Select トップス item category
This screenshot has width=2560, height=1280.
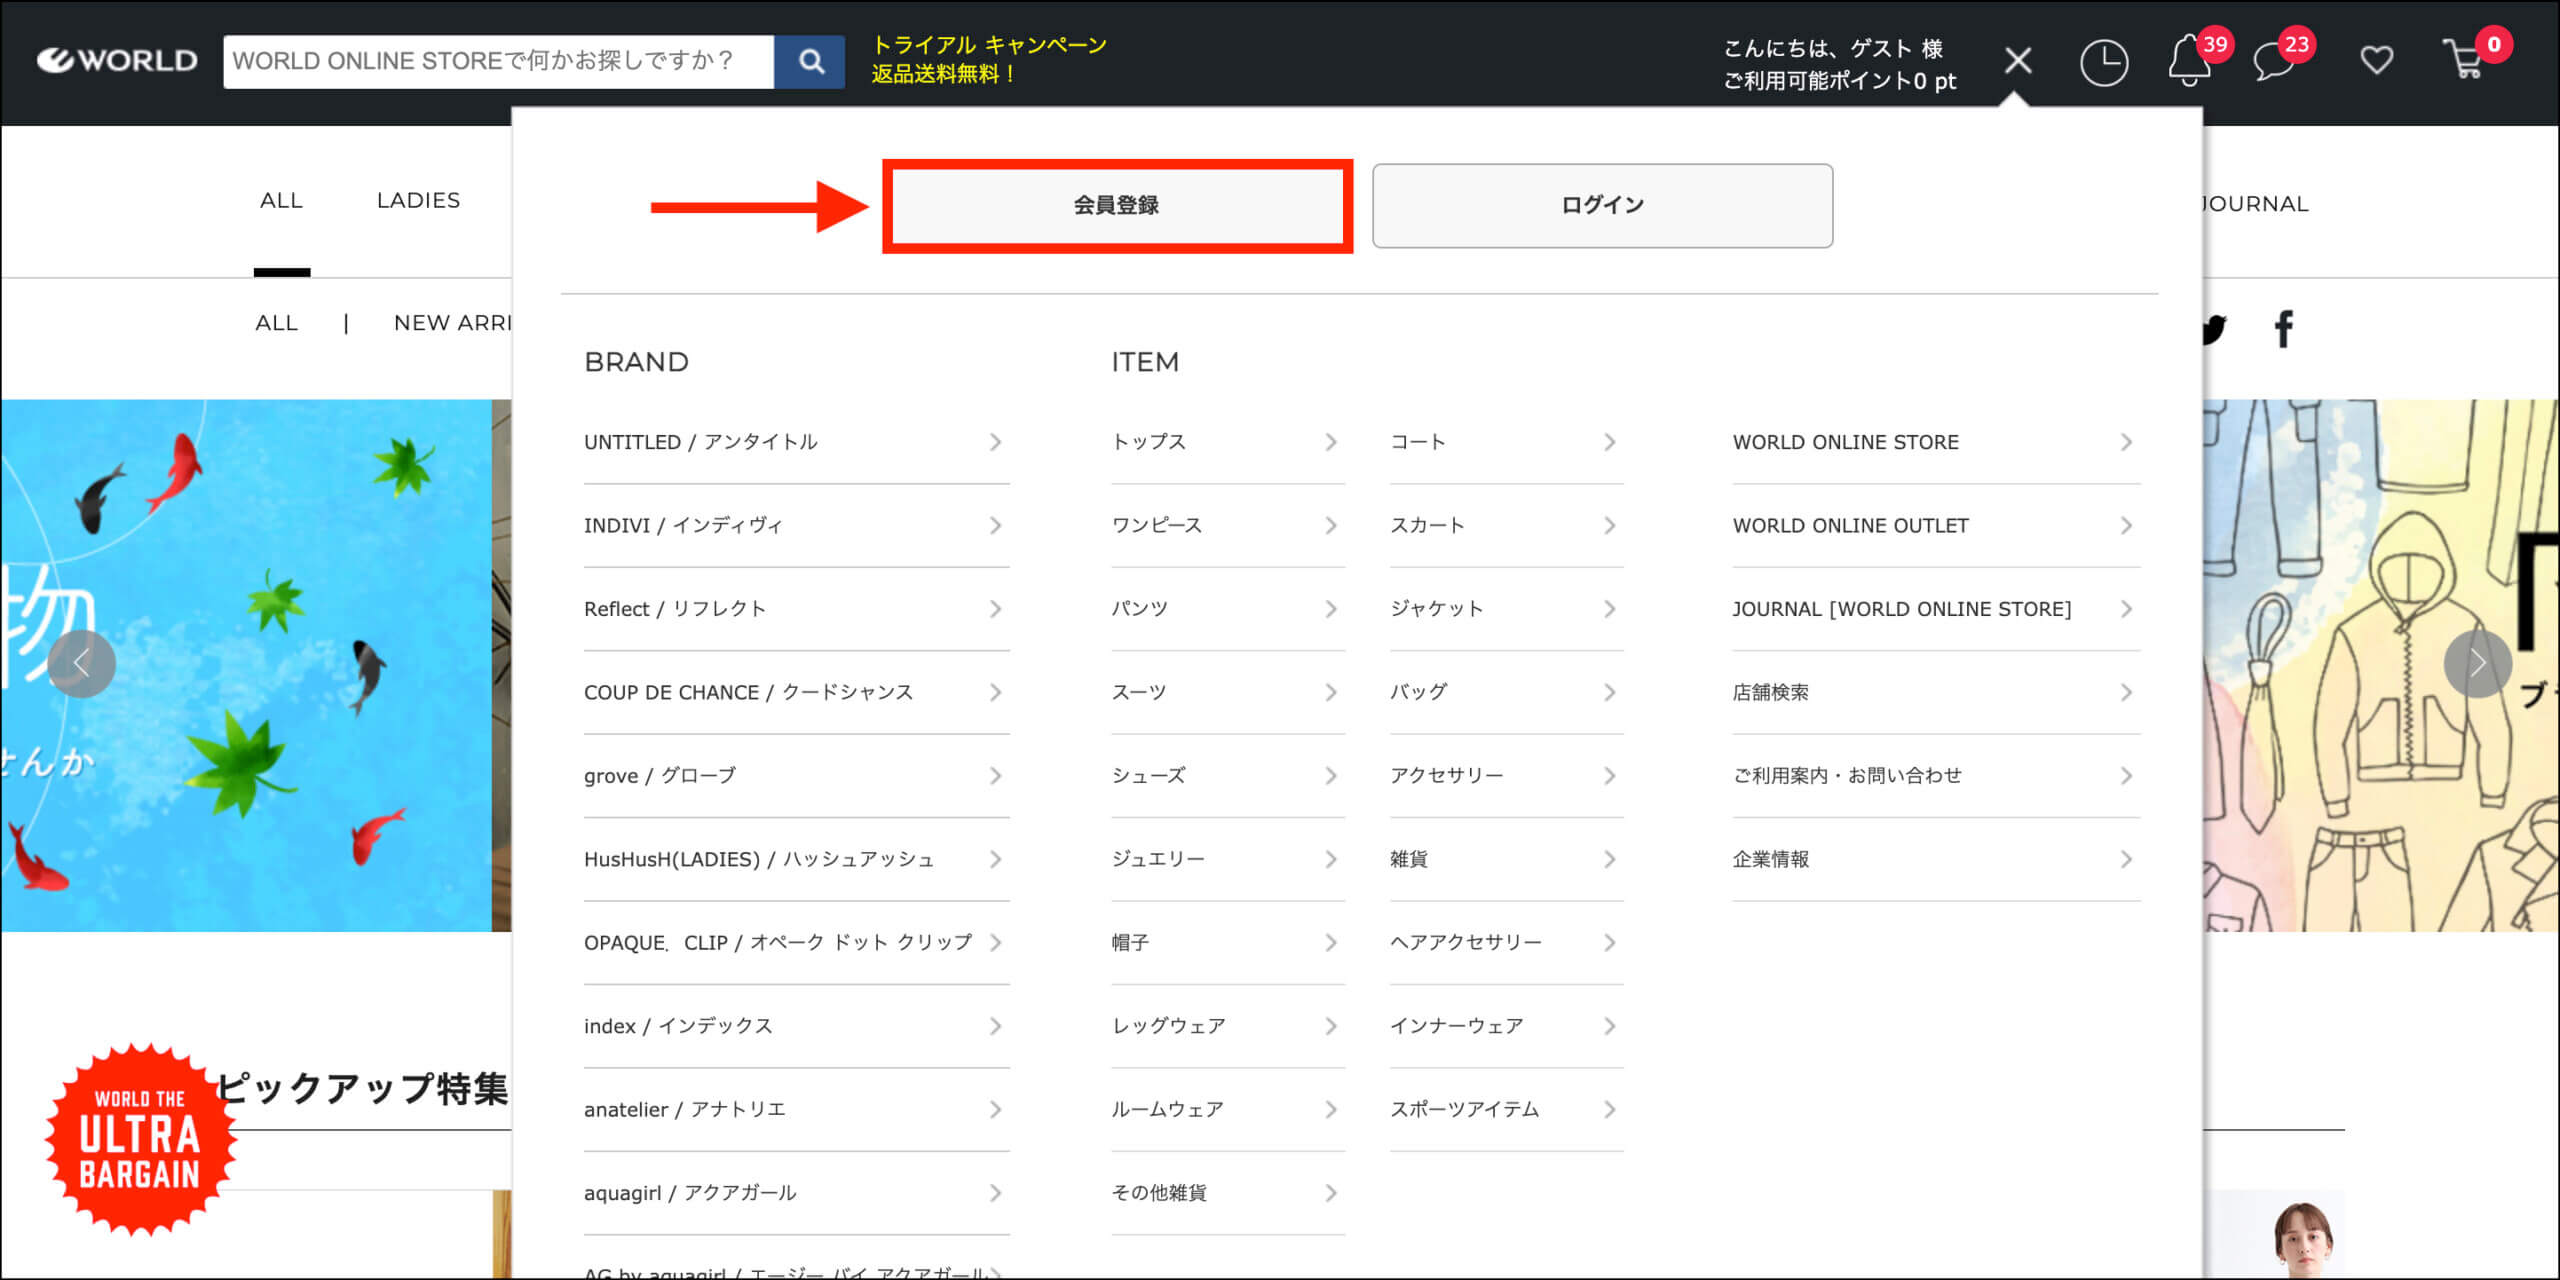tap(1228, 442)
